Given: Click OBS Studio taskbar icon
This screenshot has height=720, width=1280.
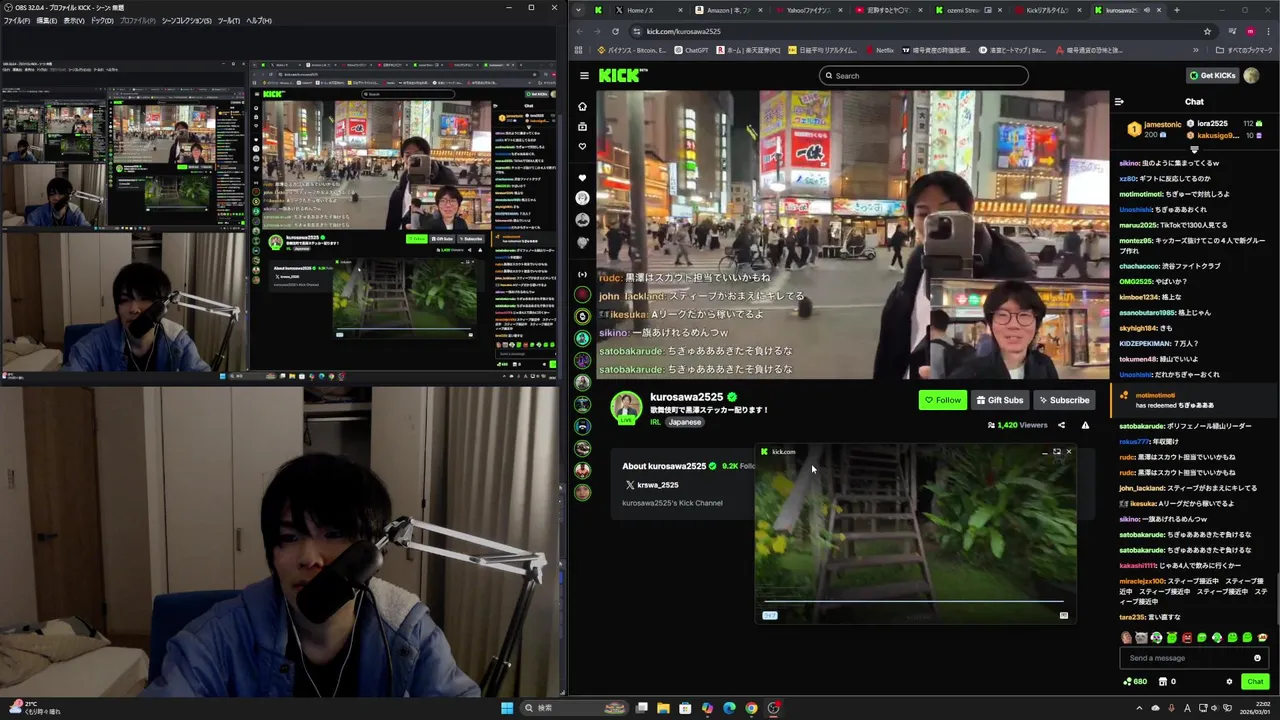Looking at the screenshot, I should click(x=773, y=708).
